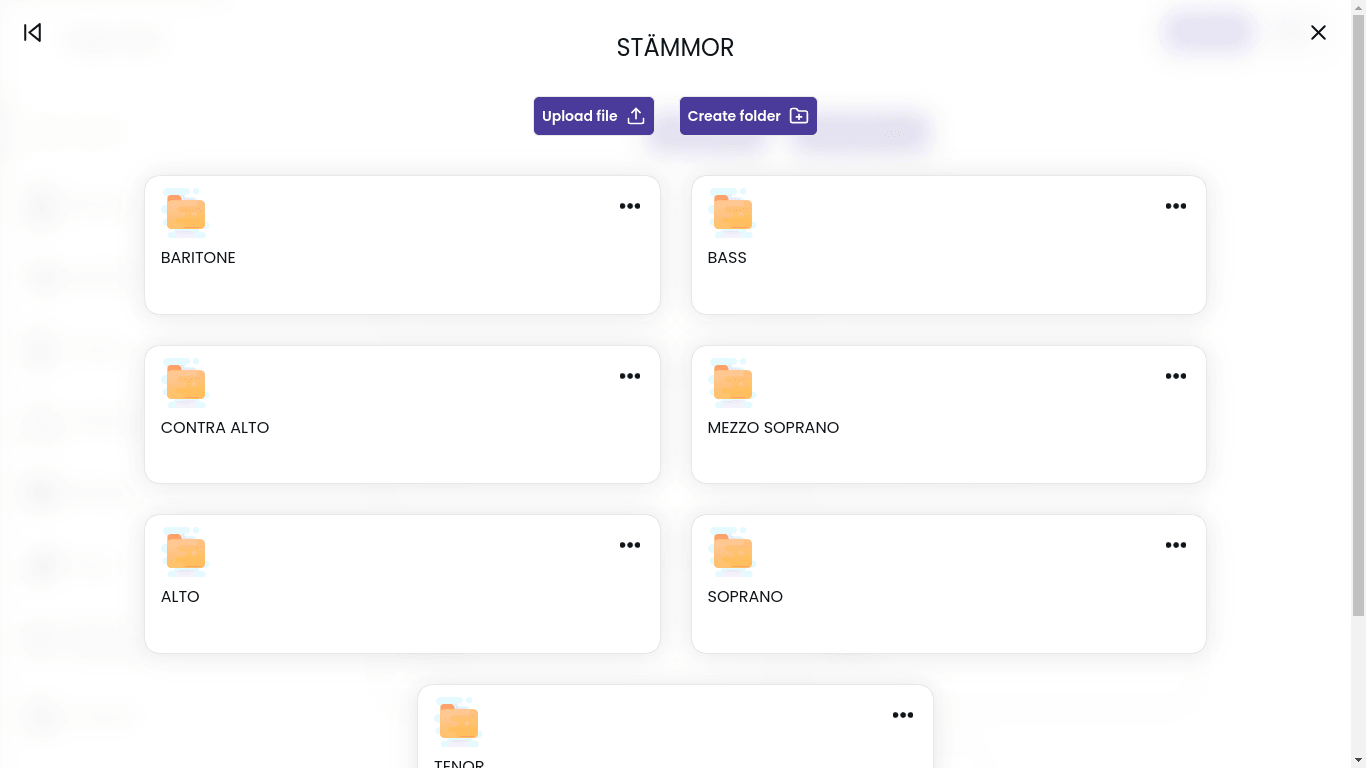Open the TENOR folder options menu
This screenshot has height=768, width=1366.
[x=902, y=715]
